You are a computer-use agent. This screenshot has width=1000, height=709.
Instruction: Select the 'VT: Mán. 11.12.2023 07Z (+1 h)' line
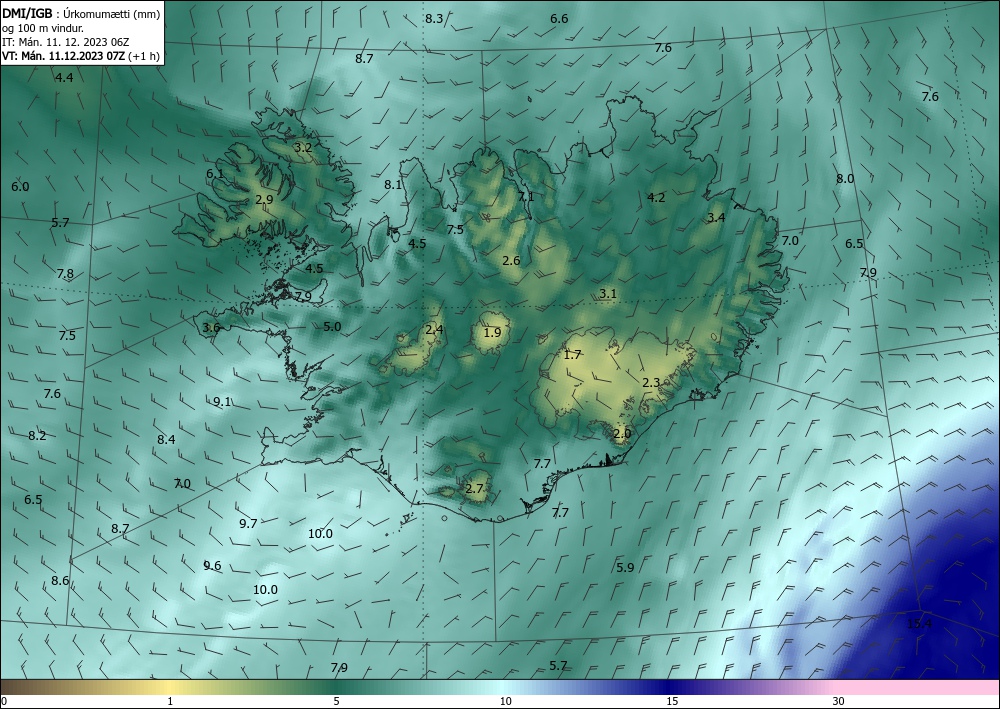click(81, 56)
